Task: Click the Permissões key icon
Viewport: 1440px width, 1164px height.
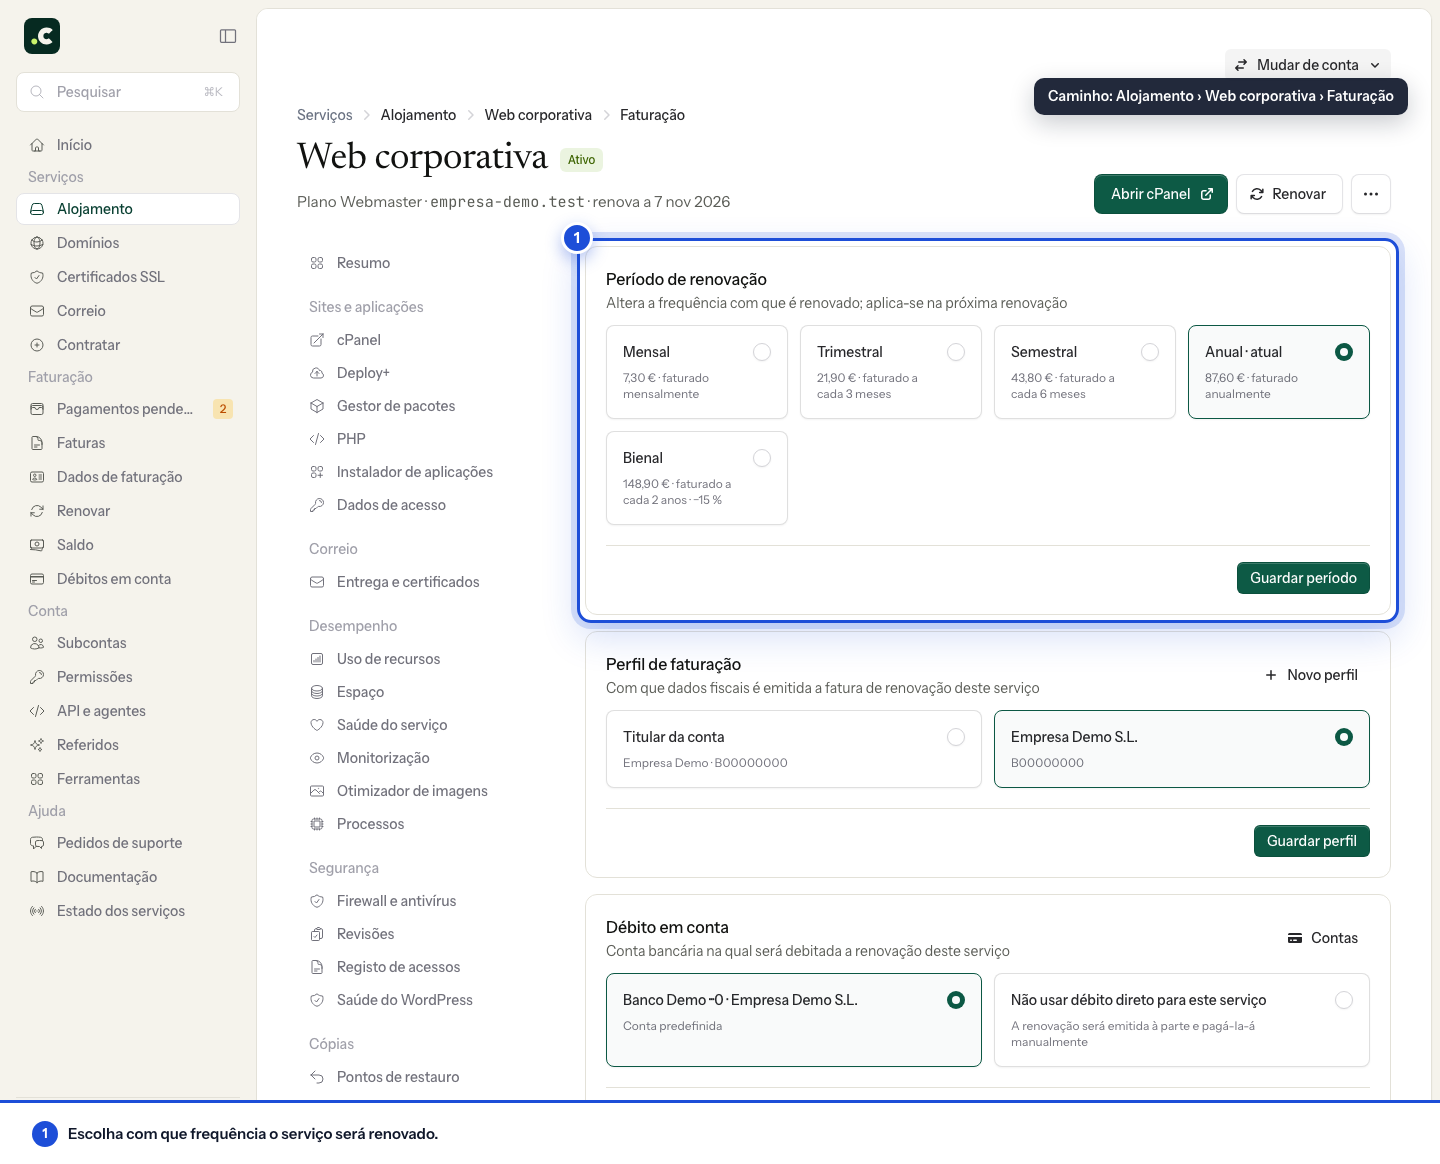Action: [37, 677]
